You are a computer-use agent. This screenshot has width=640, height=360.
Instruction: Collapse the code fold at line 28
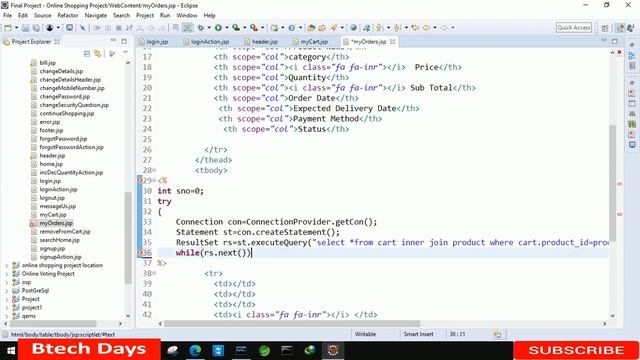(x=154, y=170)
